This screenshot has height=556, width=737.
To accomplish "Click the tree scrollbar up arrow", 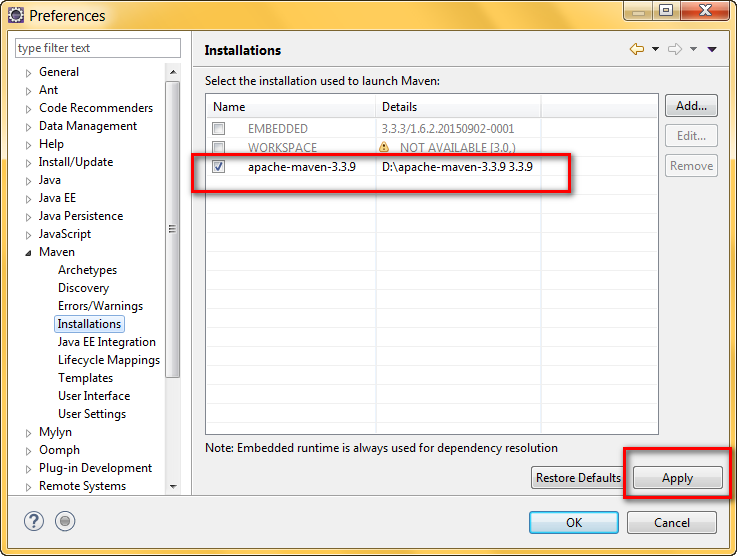I will tap(173, 72).
